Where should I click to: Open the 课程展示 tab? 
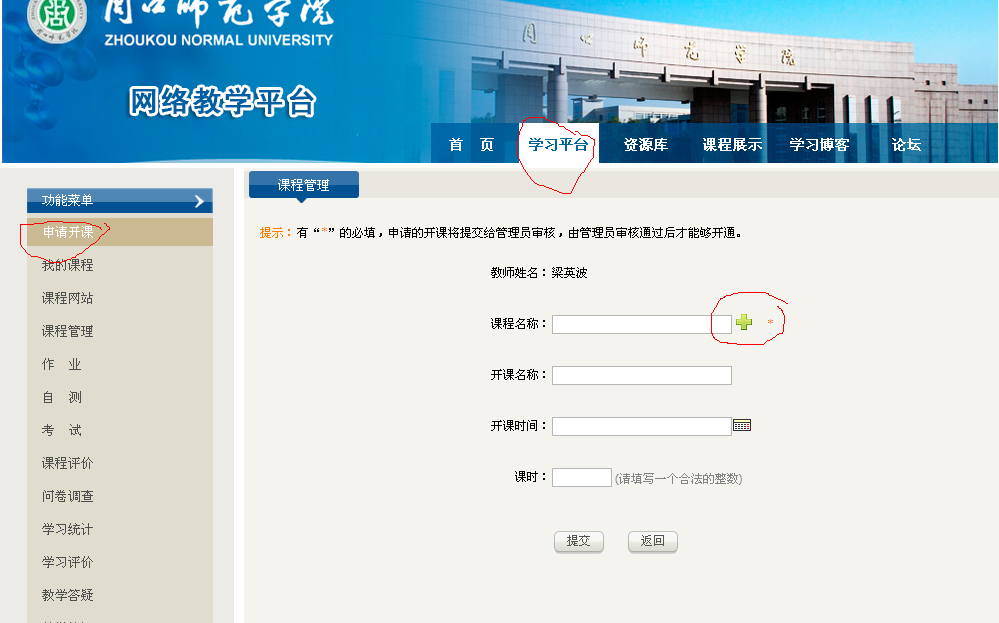coord(732,145)
